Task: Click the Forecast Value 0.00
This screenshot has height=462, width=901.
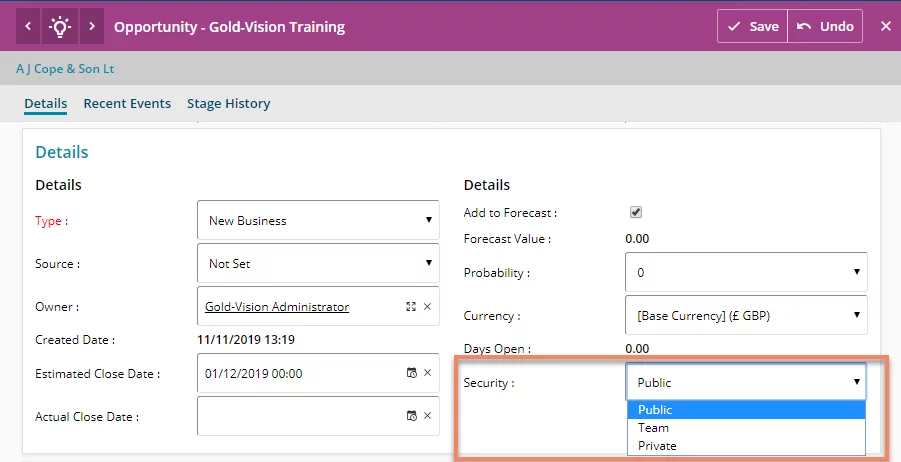Action: coord(637,238)
